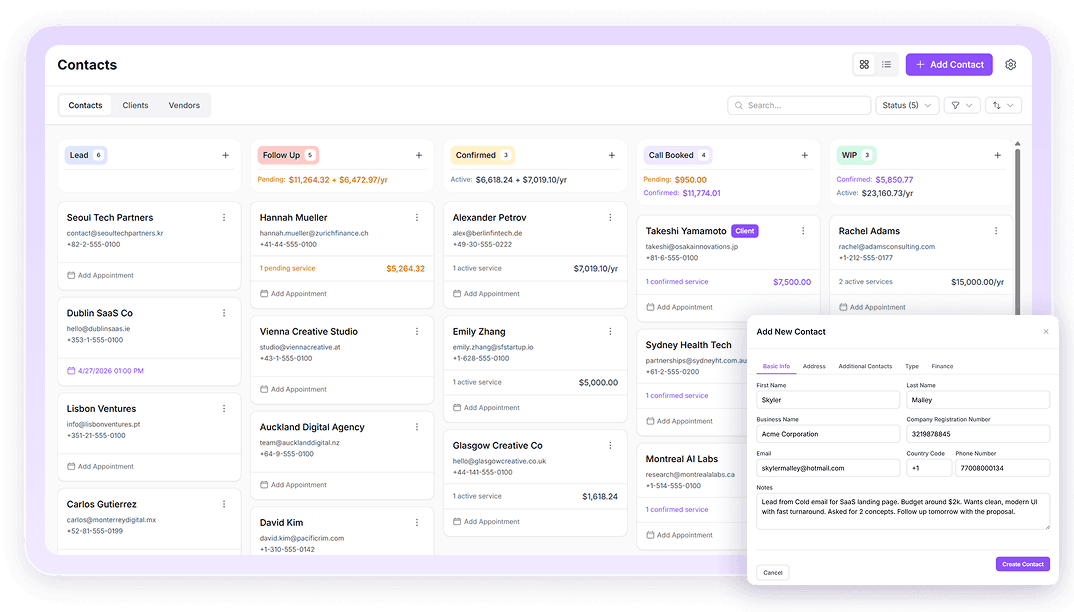Open options menu for Hannah Mueller
This screenshot has height=612, width=1074.
coord(417,217)
